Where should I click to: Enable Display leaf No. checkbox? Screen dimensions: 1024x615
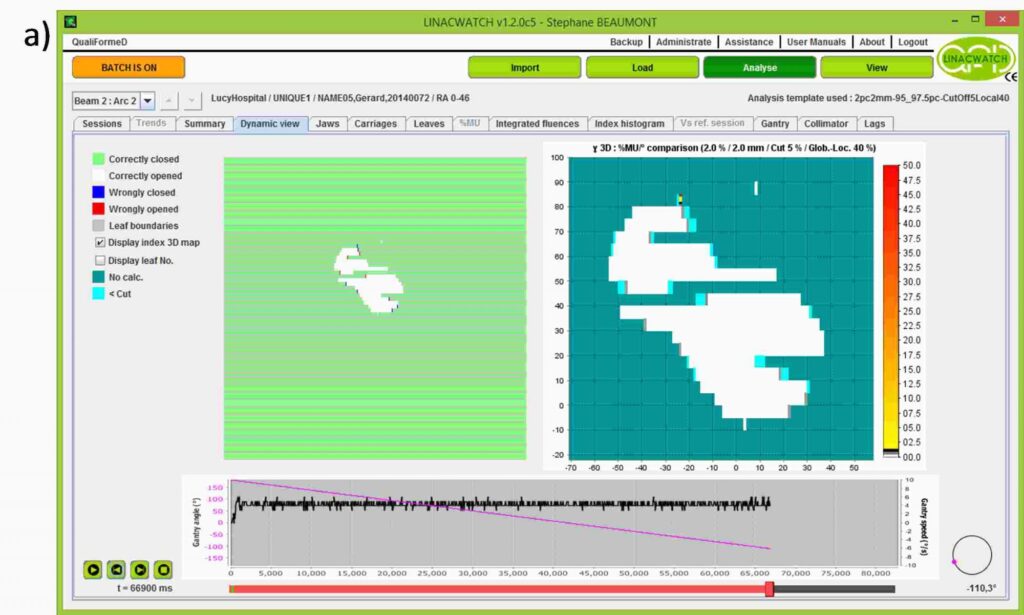pos(100,260)
